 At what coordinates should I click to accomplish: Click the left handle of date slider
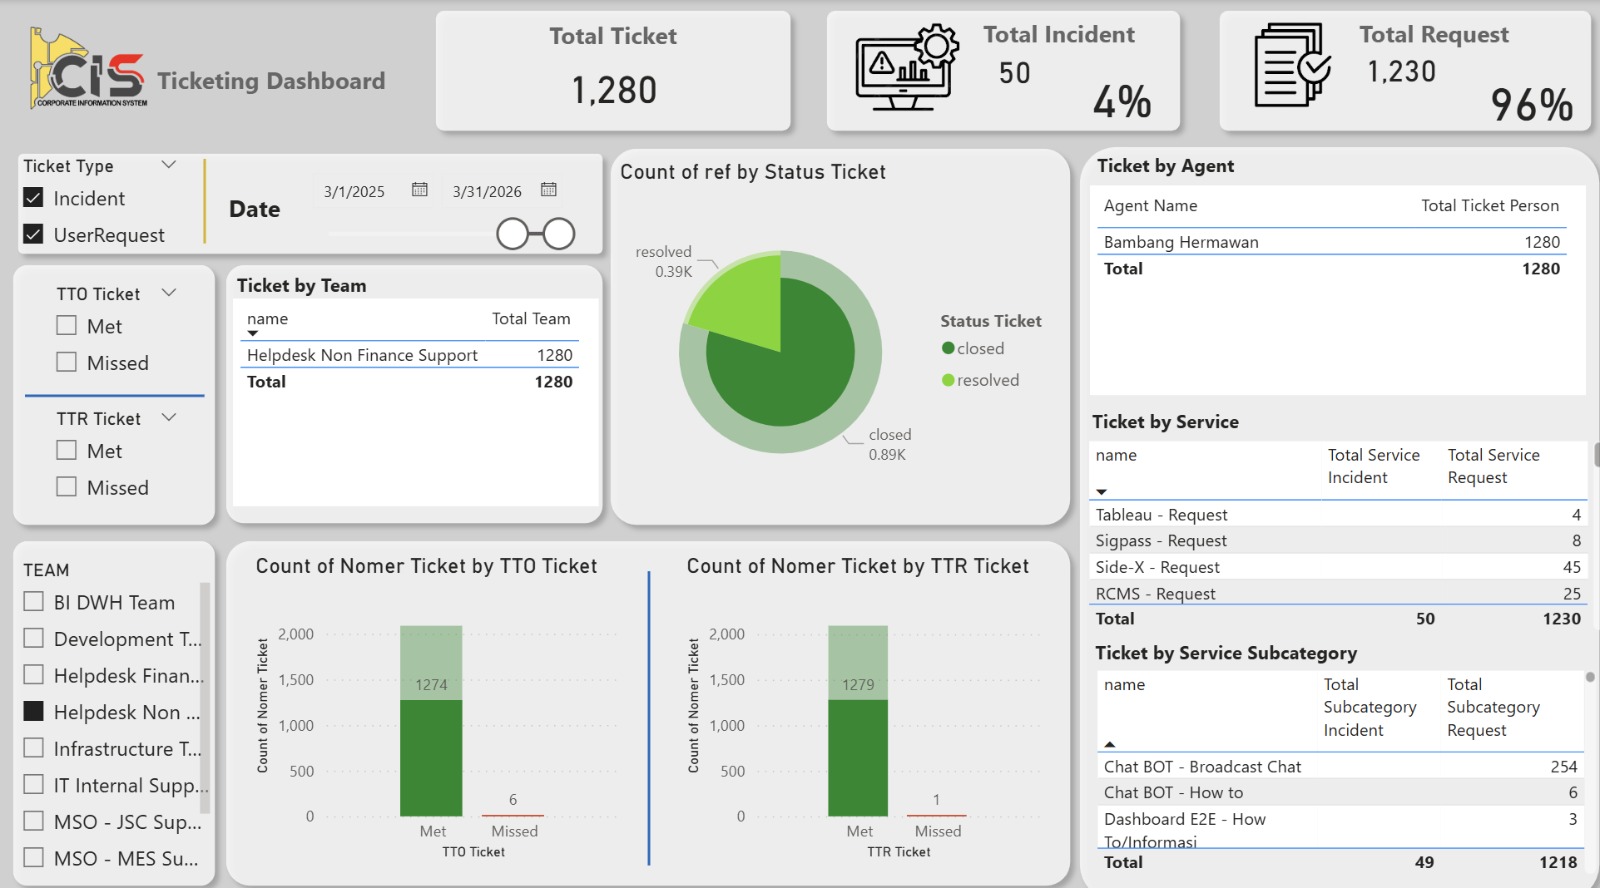point(512,234)
